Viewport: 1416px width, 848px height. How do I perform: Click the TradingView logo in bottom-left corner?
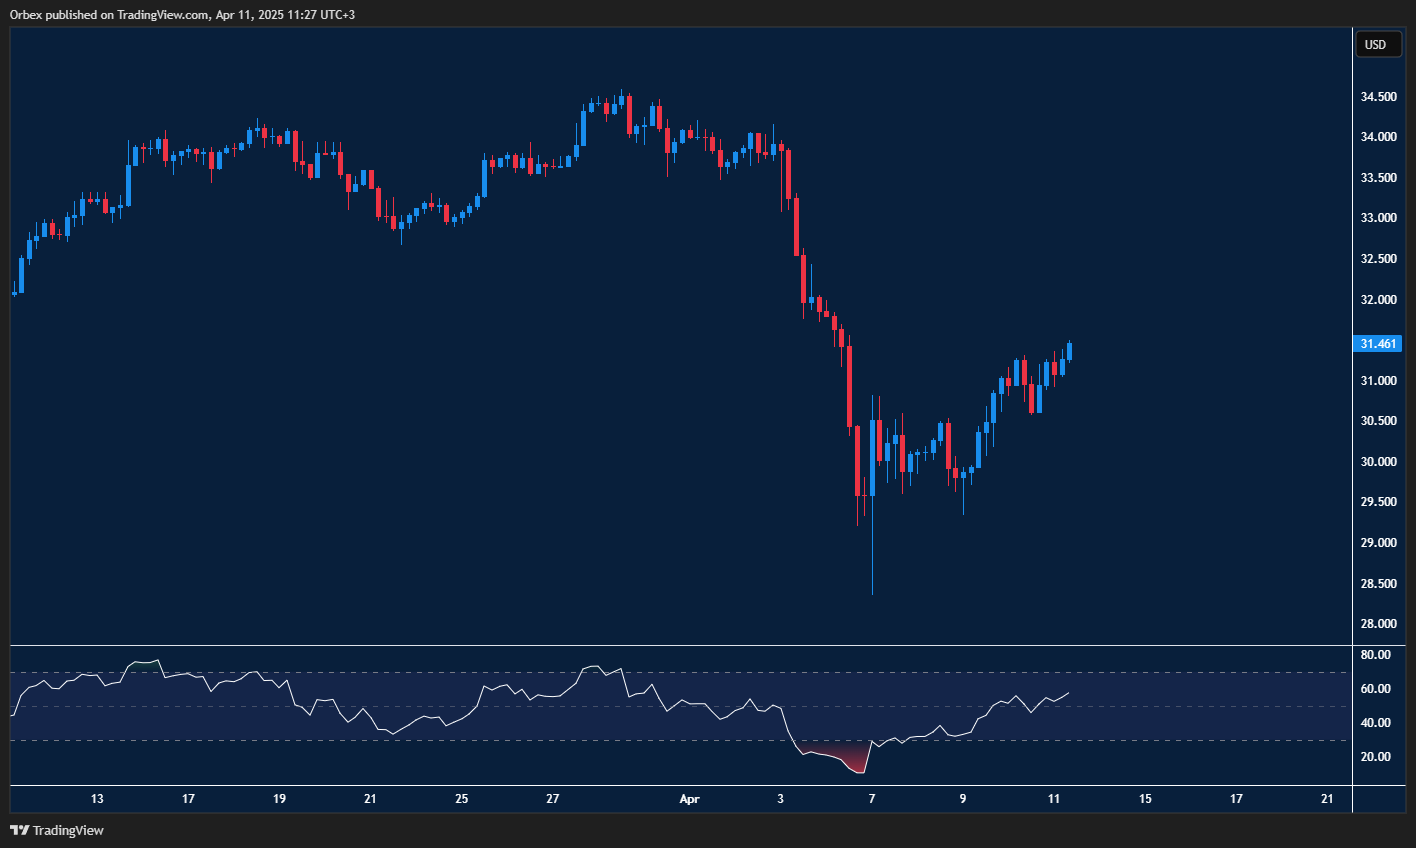(57, 830)
